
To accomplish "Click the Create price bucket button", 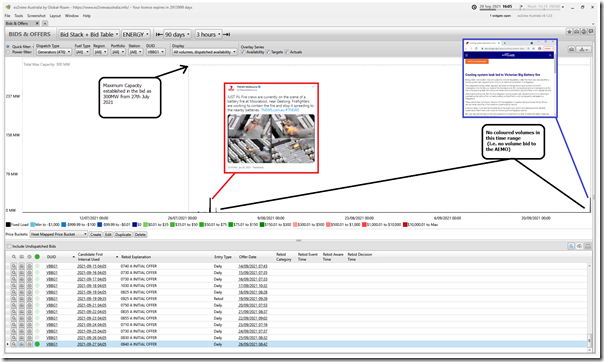I will (96, 234).
